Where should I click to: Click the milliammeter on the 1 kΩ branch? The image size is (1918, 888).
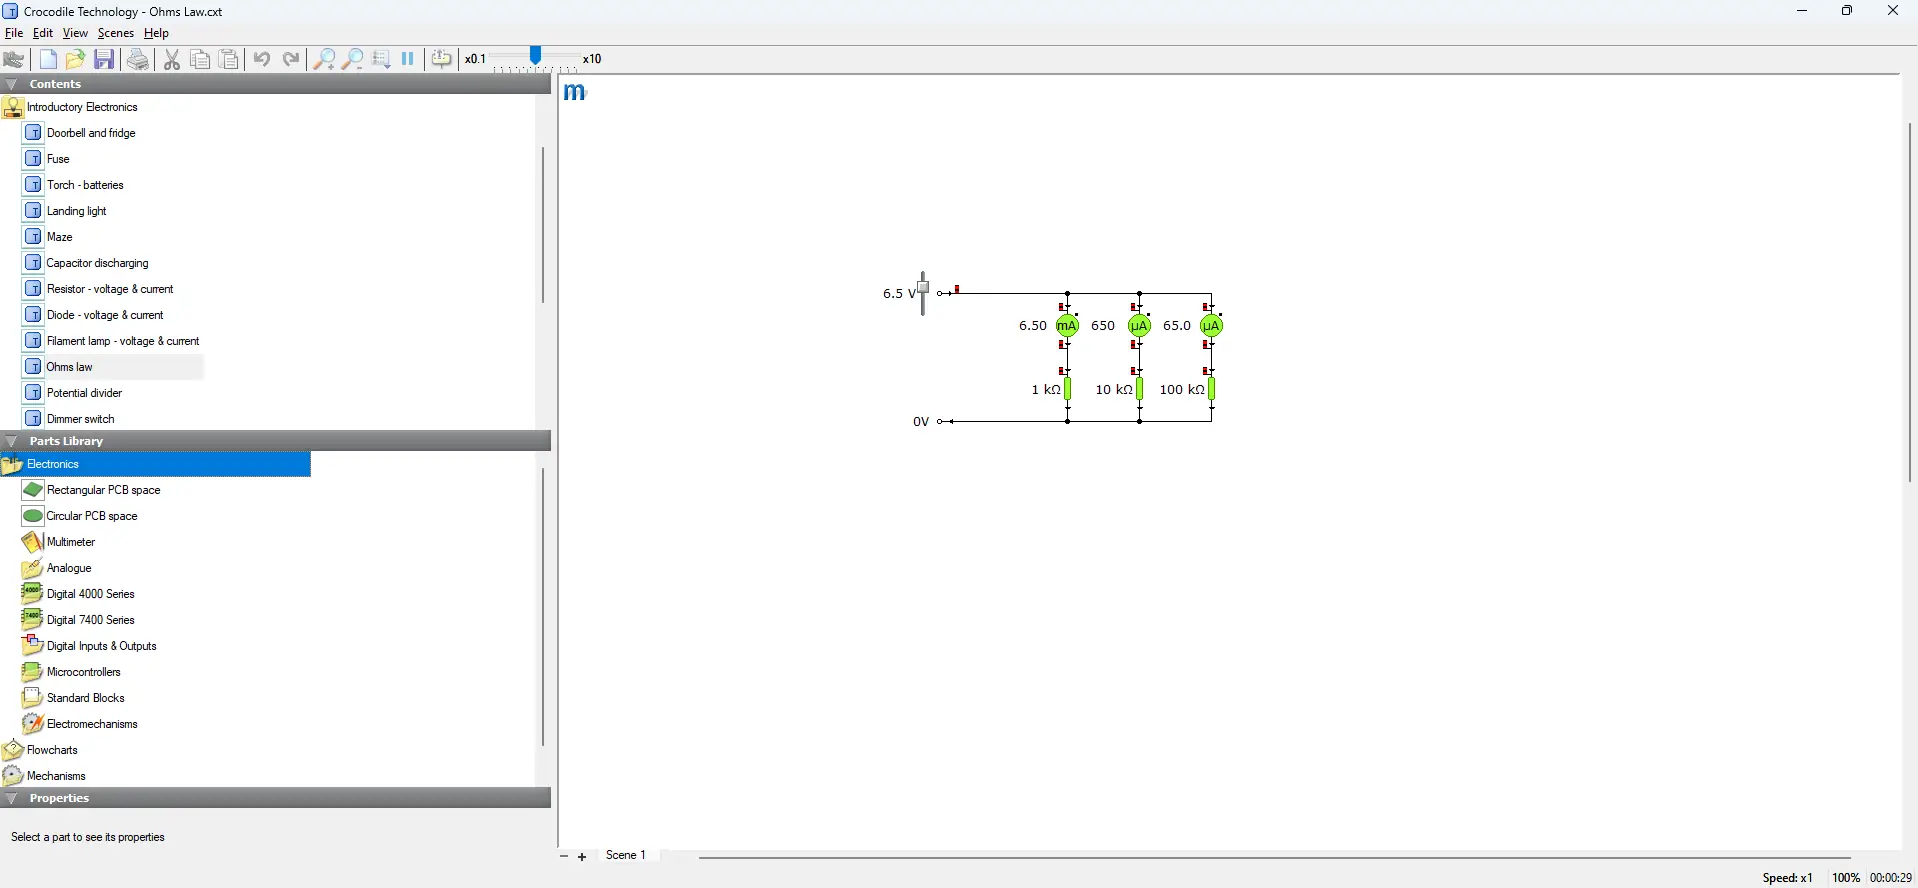pyautogui.click(x=1068, y=326)
